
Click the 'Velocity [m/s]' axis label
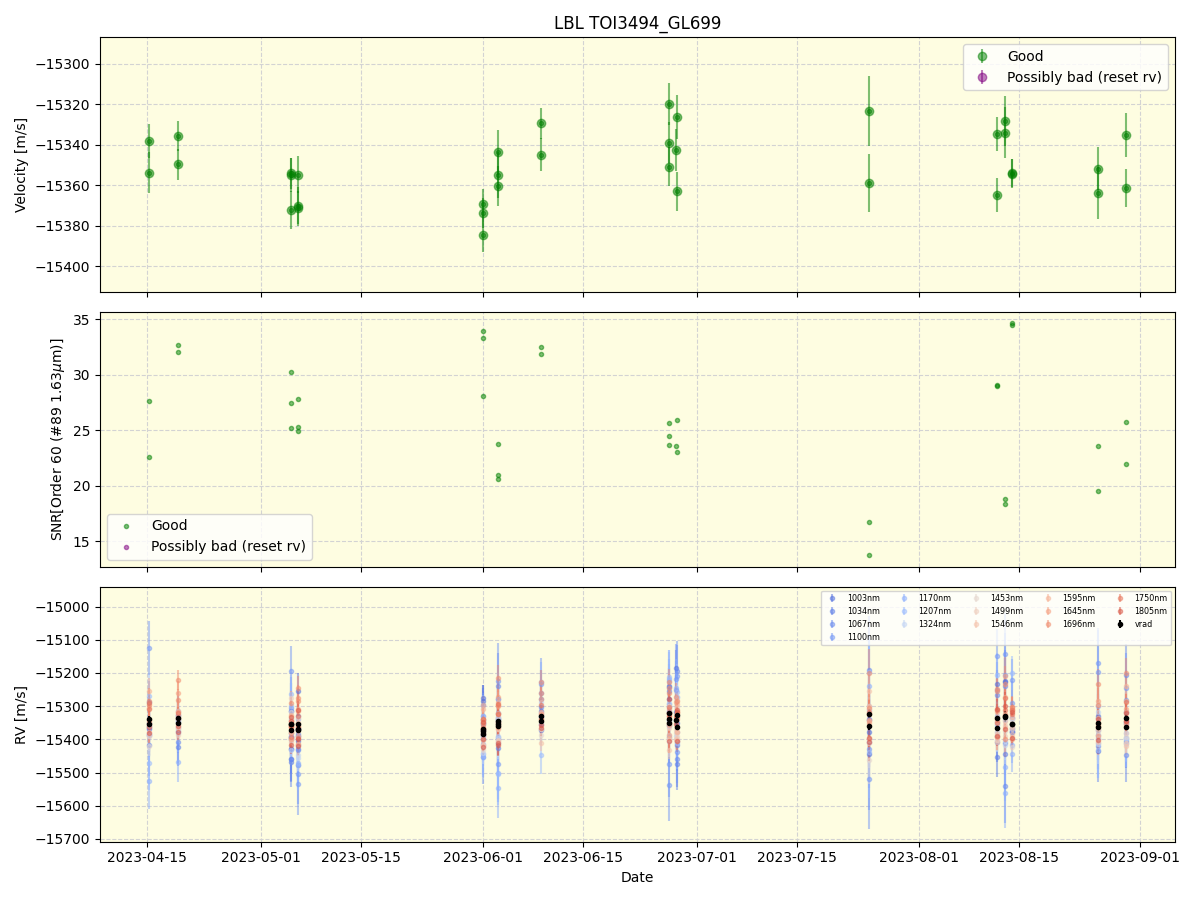(21, 165)
